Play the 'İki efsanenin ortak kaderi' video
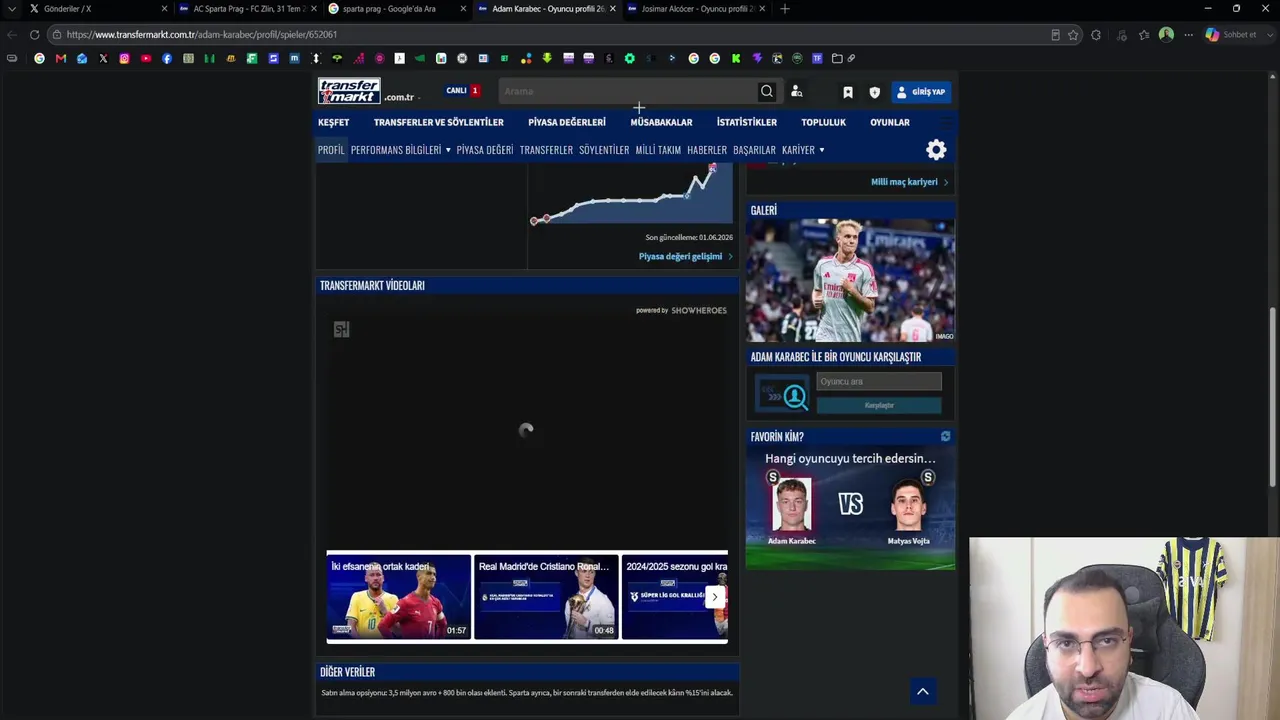This screenshot has width=1280, height=720. [399, 597]
